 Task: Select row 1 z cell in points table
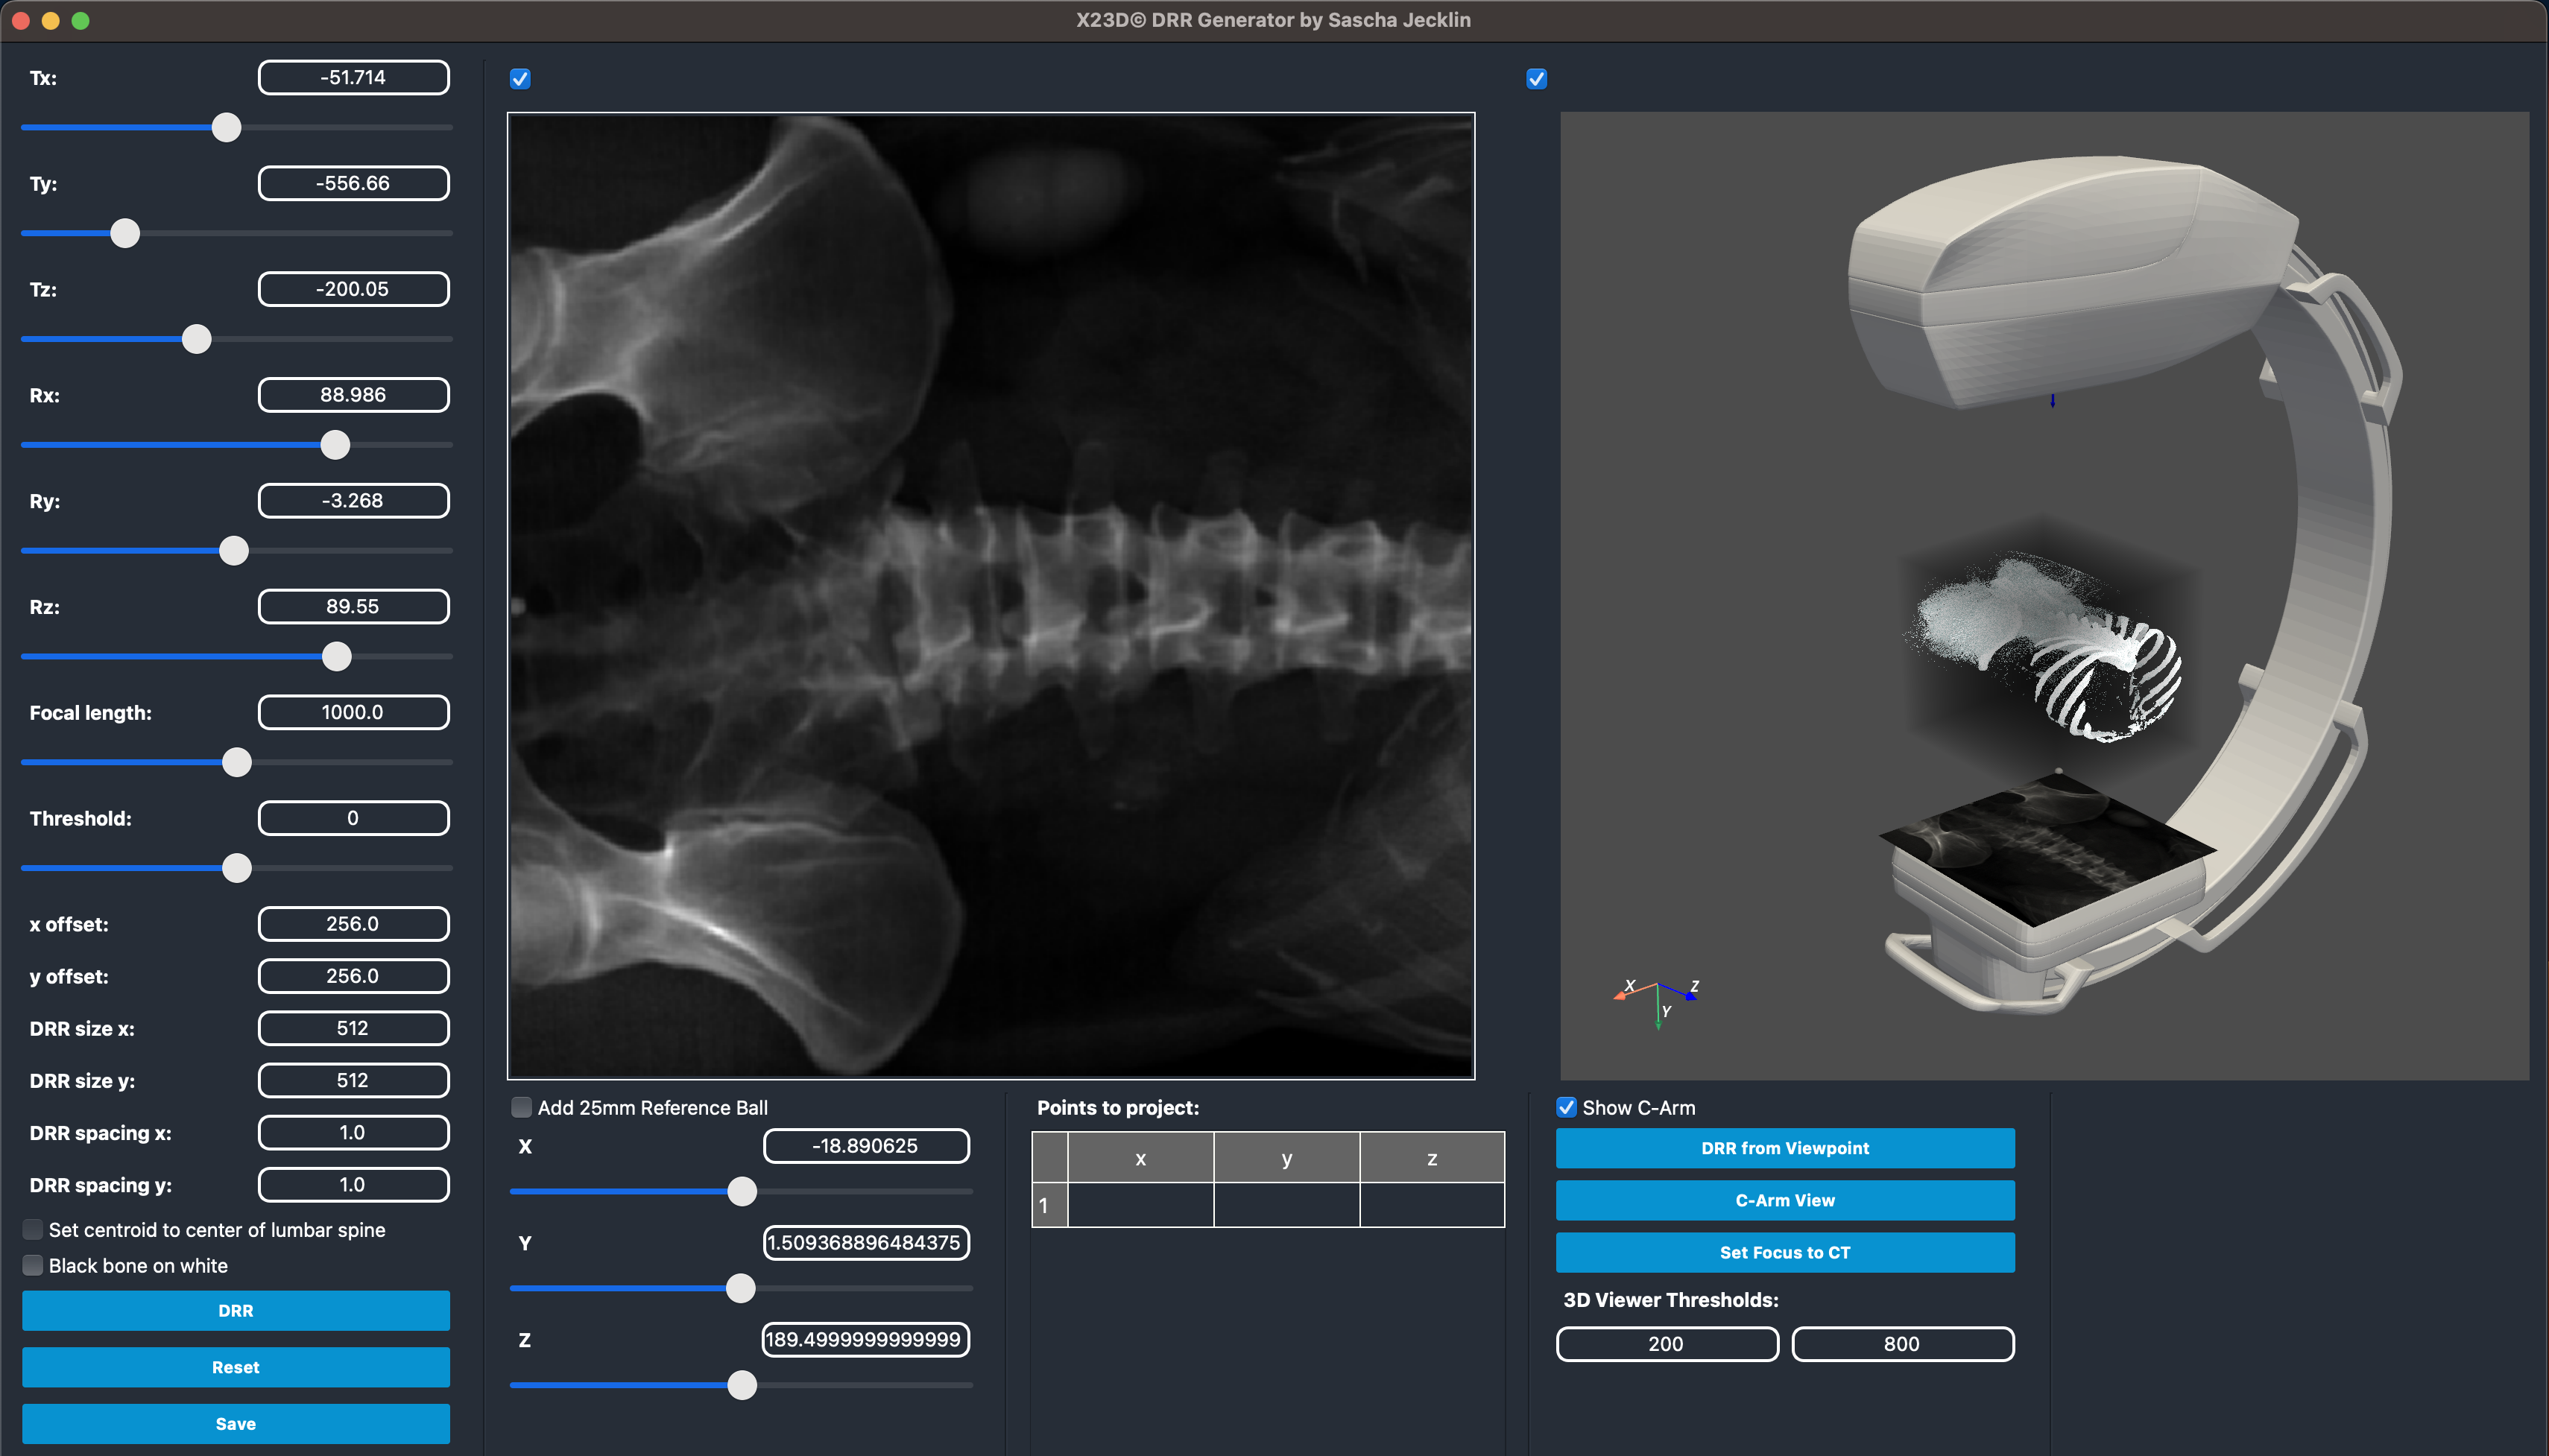1432,1205
